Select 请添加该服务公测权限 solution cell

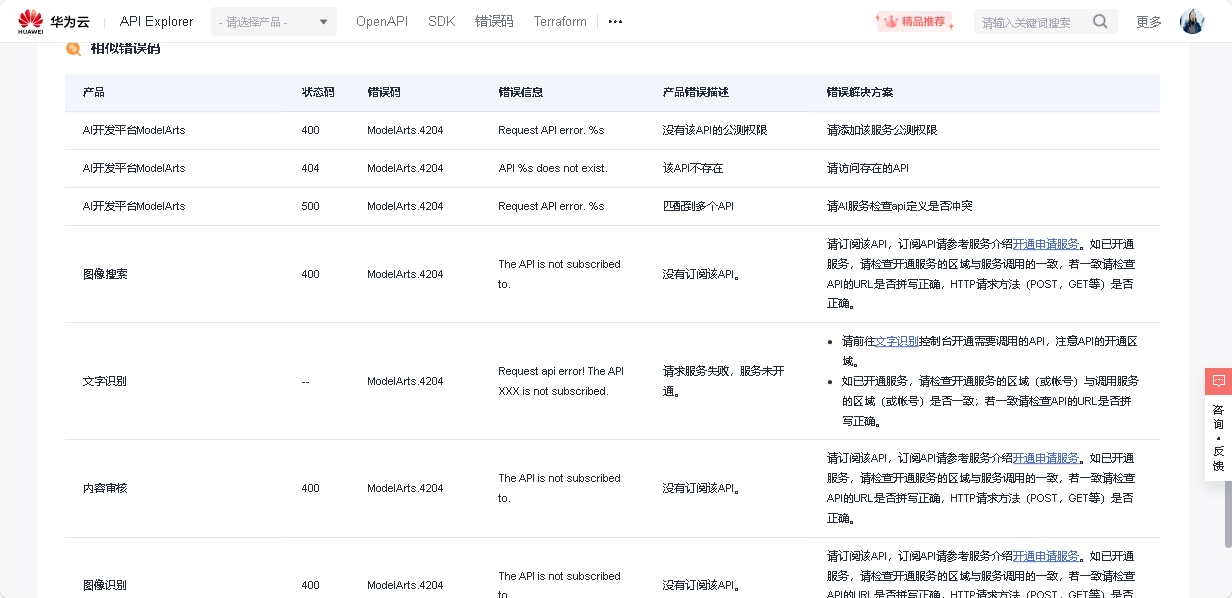click(882, 130)
